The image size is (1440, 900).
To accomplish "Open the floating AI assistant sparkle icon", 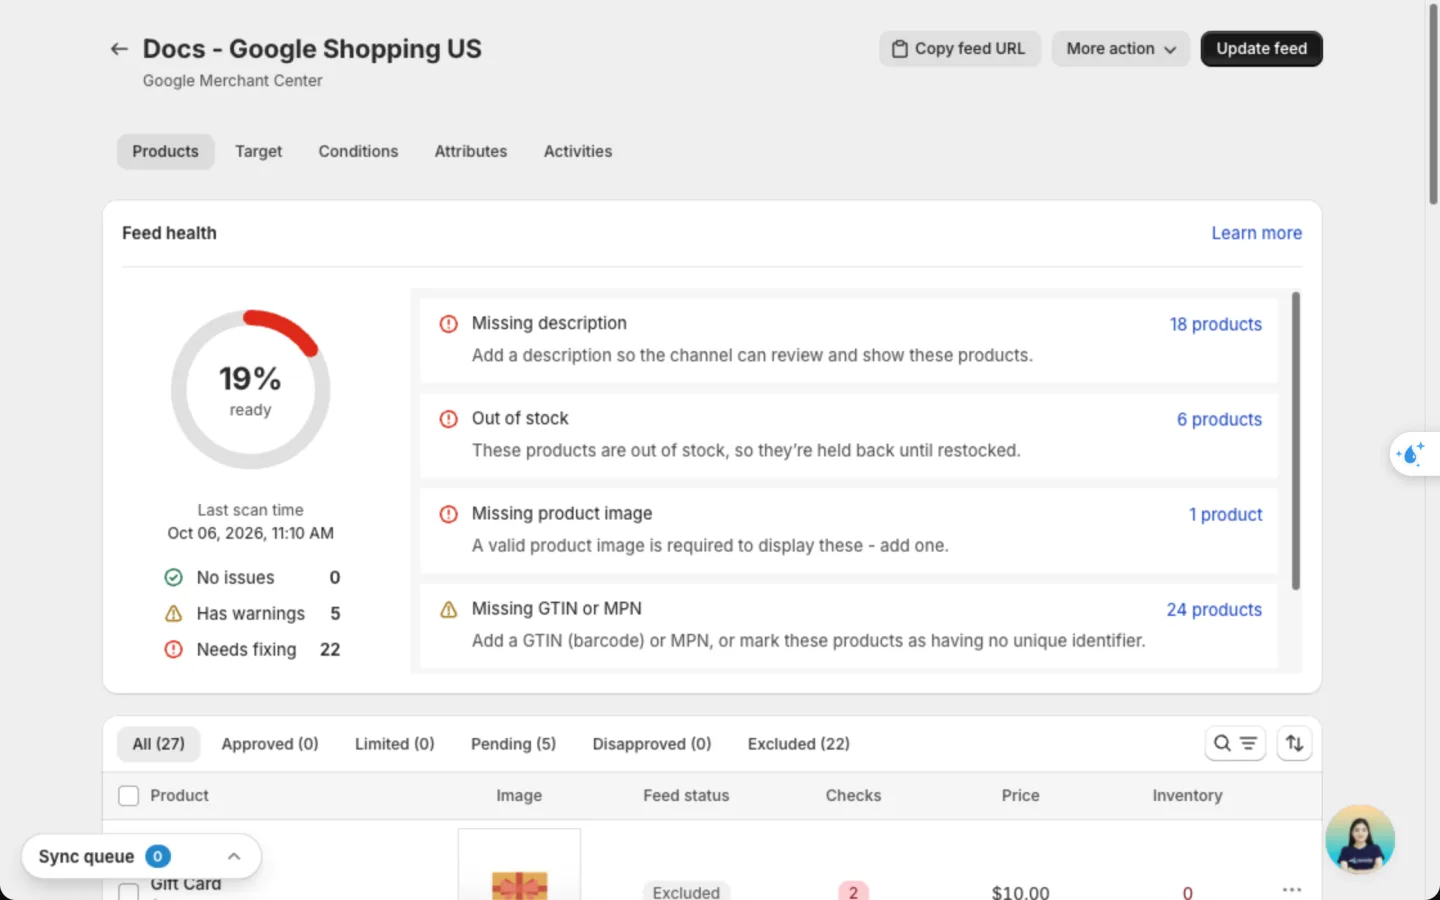I will (1411, 454).
